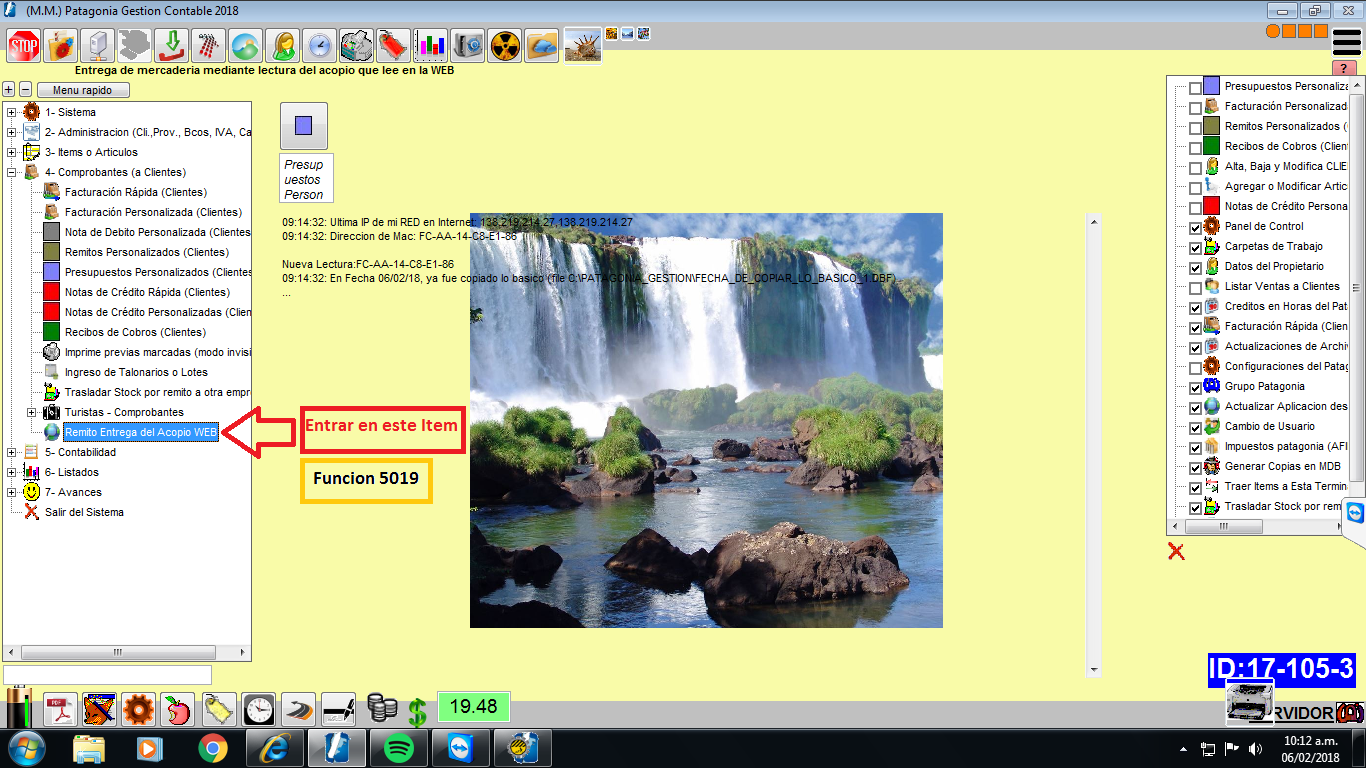Click the green download arrow toolbar icon

click(x=172, y=46)
